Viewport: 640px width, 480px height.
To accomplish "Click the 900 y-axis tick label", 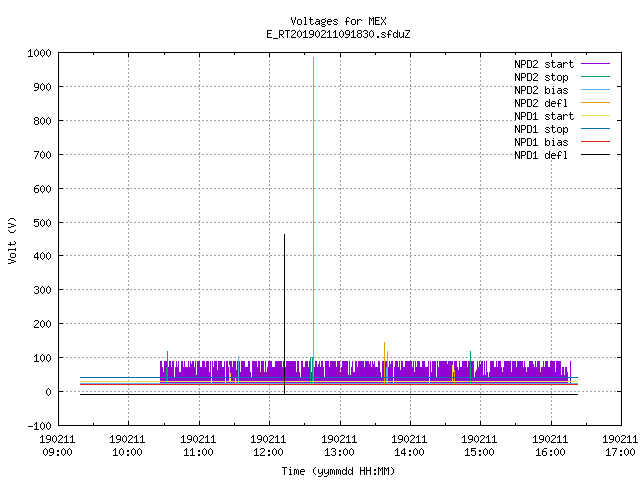I will 42,87.
